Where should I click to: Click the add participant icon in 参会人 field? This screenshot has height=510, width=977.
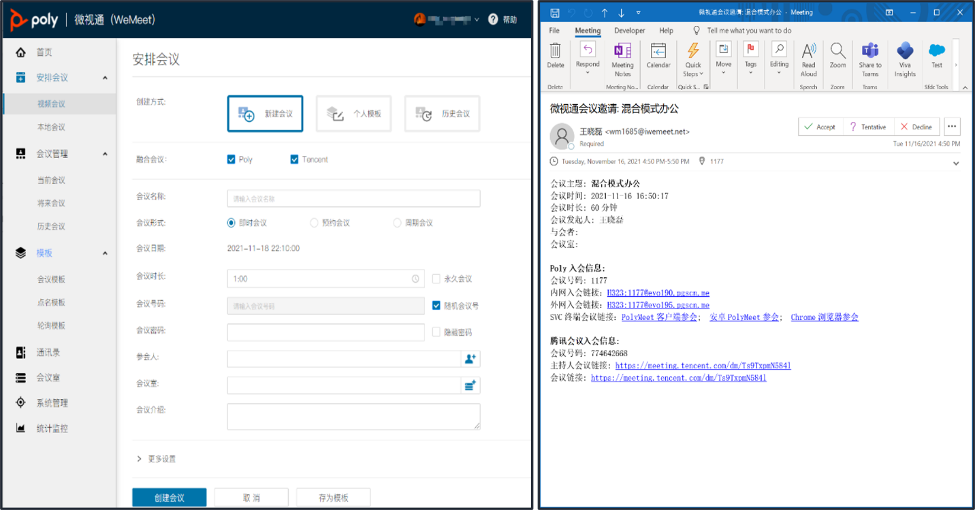point(470,359)
